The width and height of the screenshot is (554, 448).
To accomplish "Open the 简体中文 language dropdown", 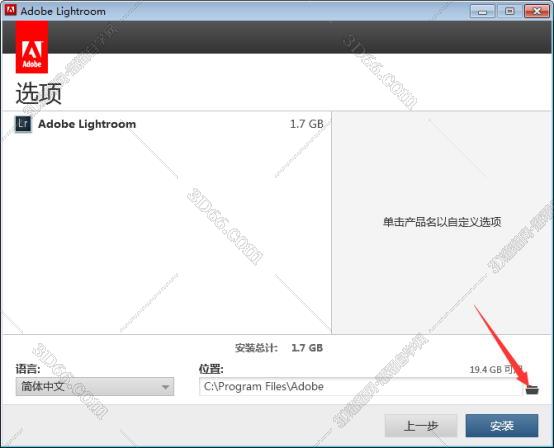I will click(x=95, y=387).
